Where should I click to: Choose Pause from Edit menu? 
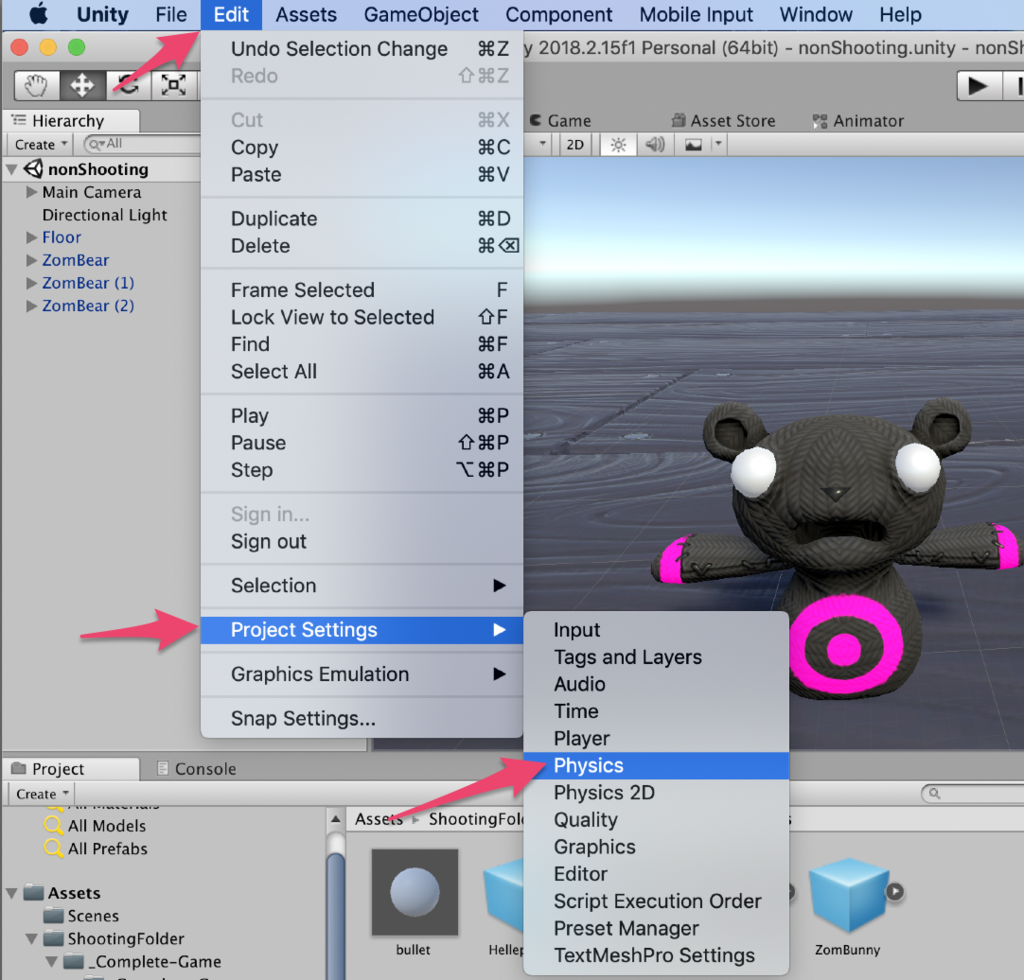pos(362,443)
